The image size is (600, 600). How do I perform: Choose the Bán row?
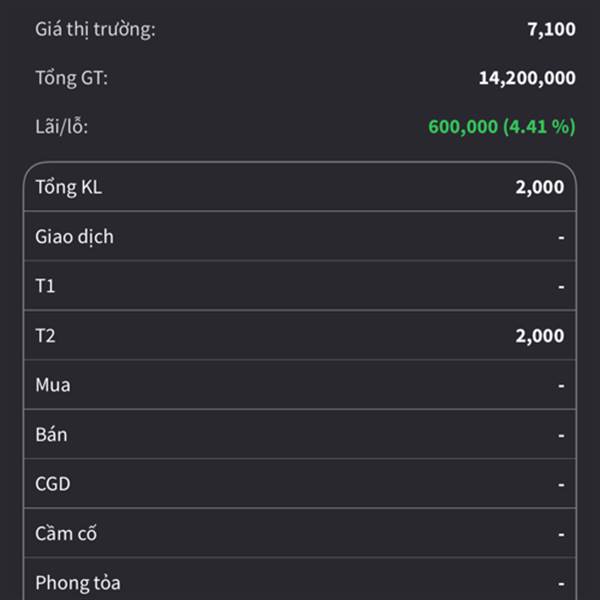coord(300,434)
